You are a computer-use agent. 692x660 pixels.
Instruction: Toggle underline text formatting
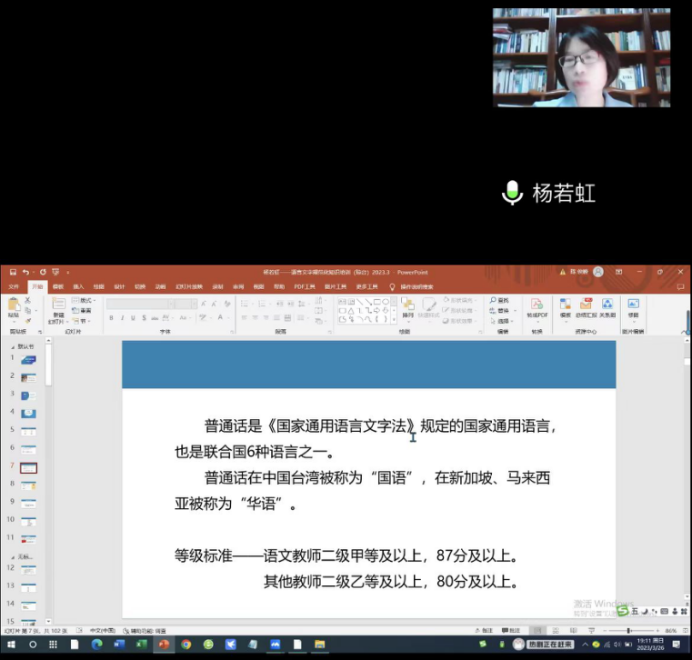click(133, 318)
